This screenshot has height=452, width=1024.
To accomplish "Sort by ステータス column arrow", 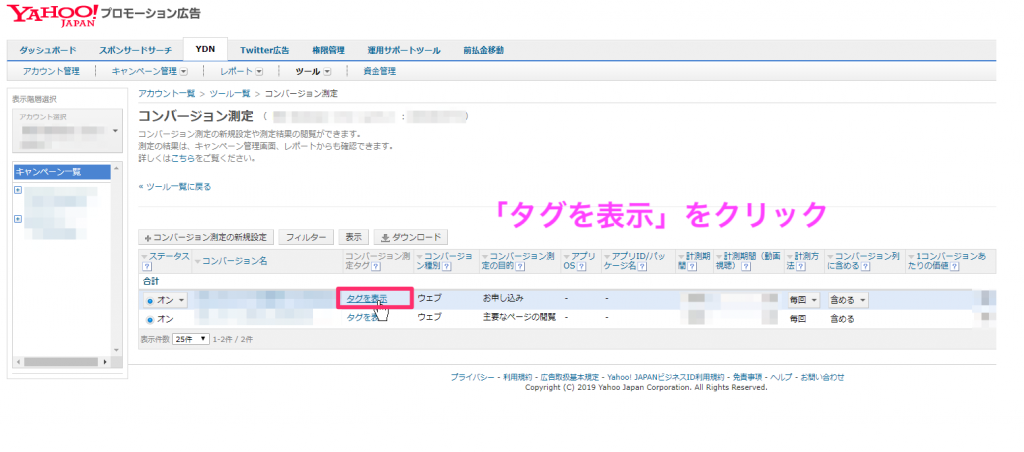I will click(x=145, y=257).
